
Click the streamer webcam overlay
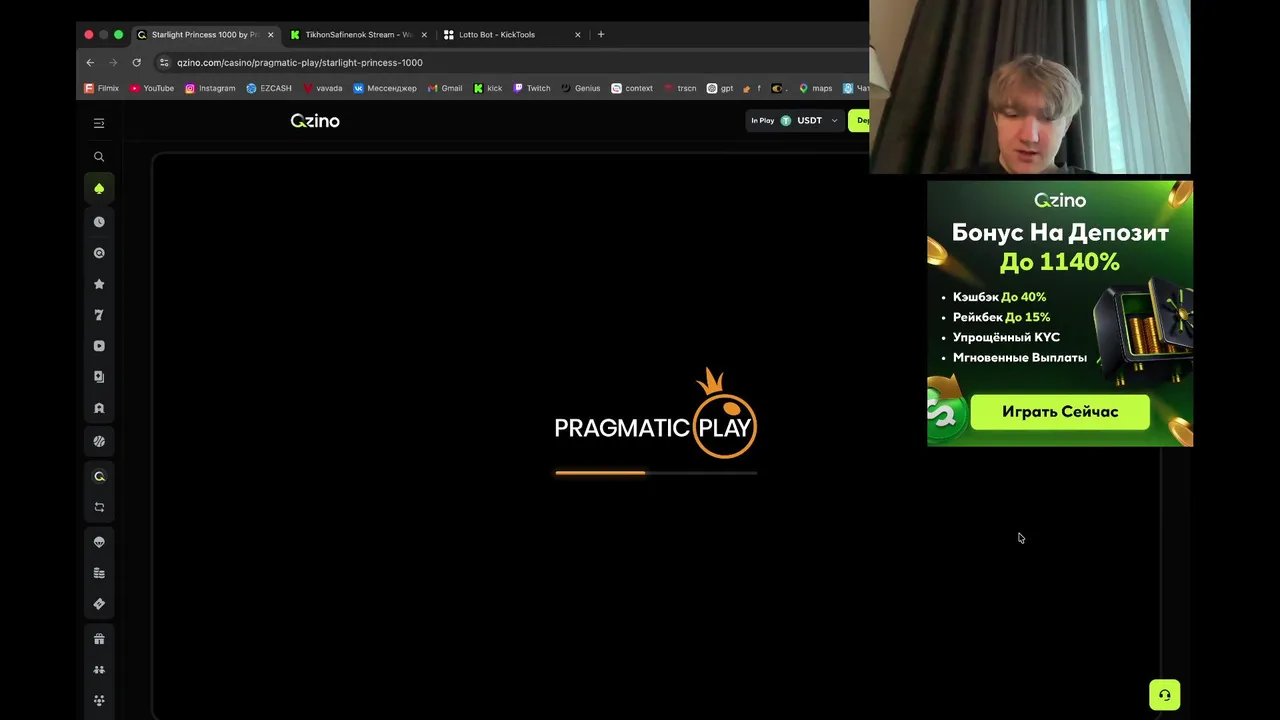pos(1030,87)
